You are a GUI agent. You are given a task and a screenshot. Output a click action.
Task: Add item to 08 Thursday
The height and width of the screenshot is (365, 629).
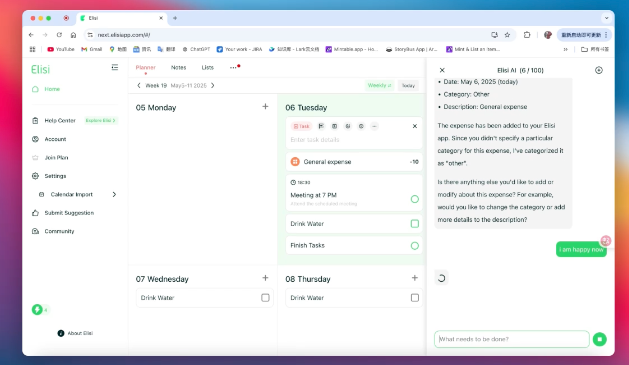click(x=415, y=278)
